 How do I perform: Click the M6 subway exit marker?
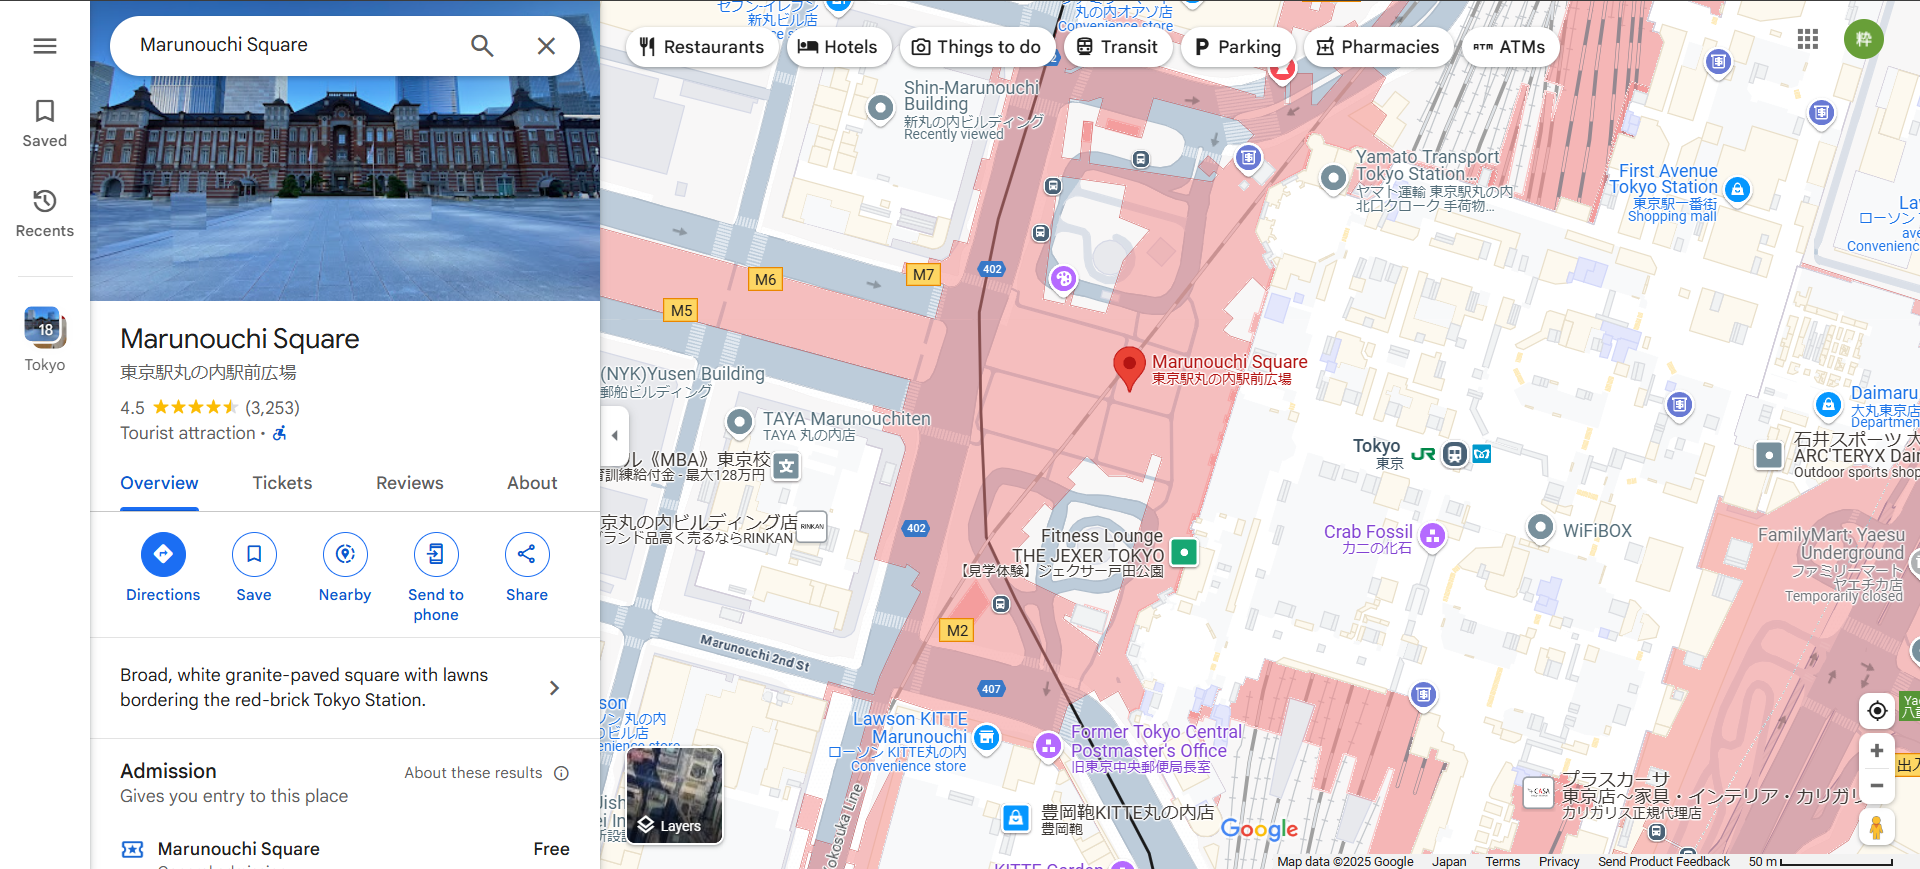tap(765, 279)
